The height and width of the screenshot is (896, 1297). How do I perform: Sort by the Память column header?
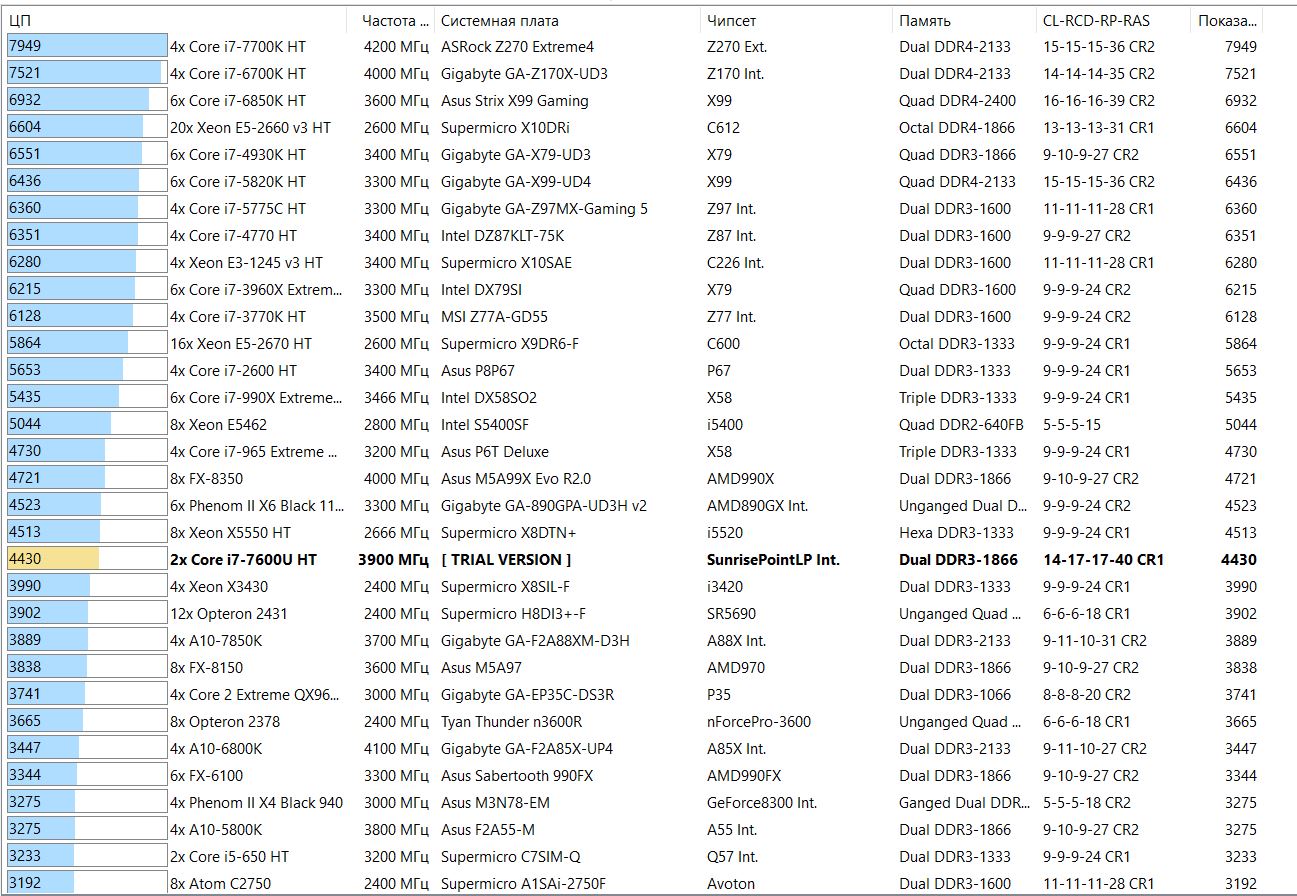click(x=964, y=20)
